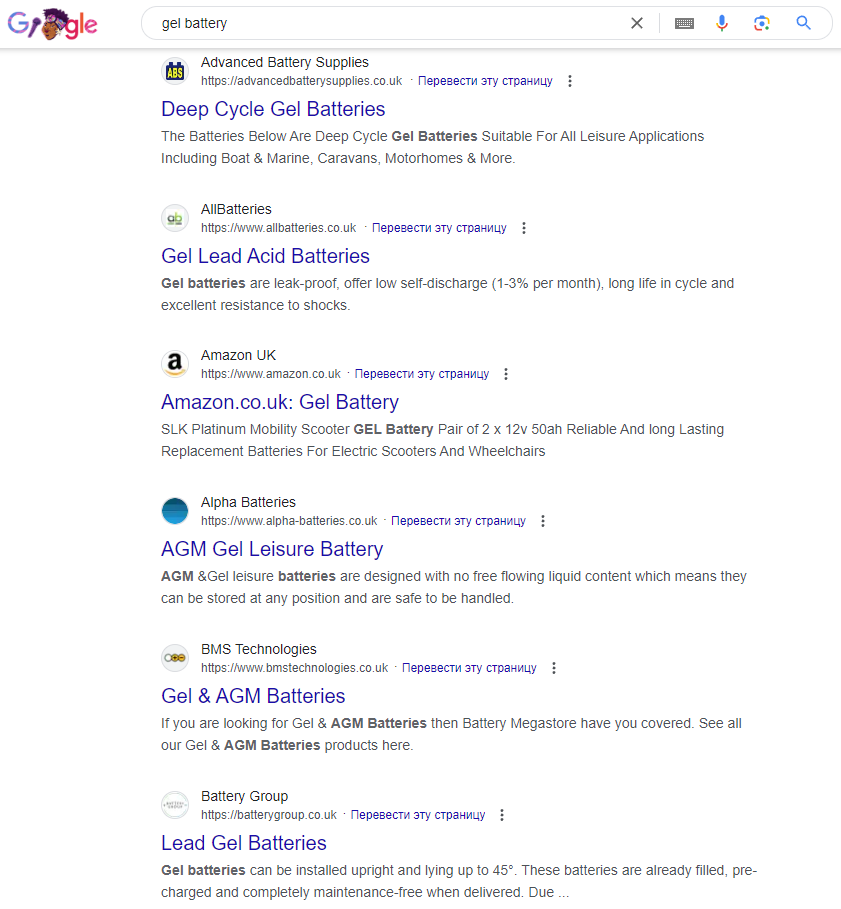Open the on-screen keyboard icon
The height and width of the screenshot is (909, 841).
(x=685, y=23)
